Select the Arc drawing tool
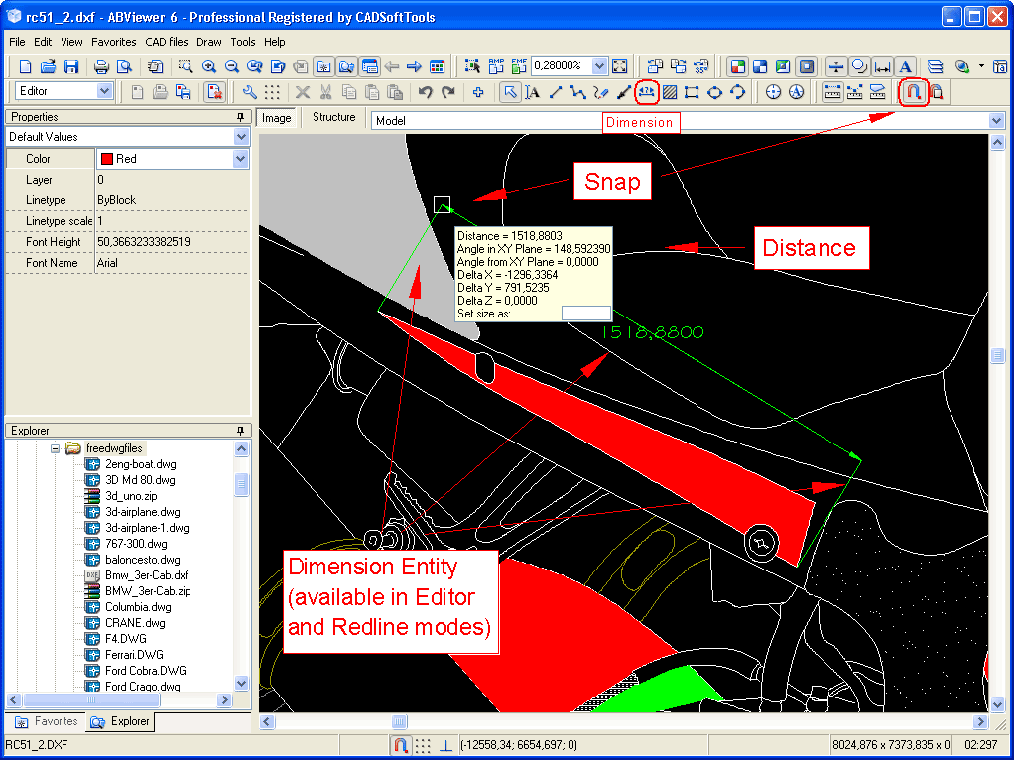This screenshot has height=760, width=1014. click(737, 92)
